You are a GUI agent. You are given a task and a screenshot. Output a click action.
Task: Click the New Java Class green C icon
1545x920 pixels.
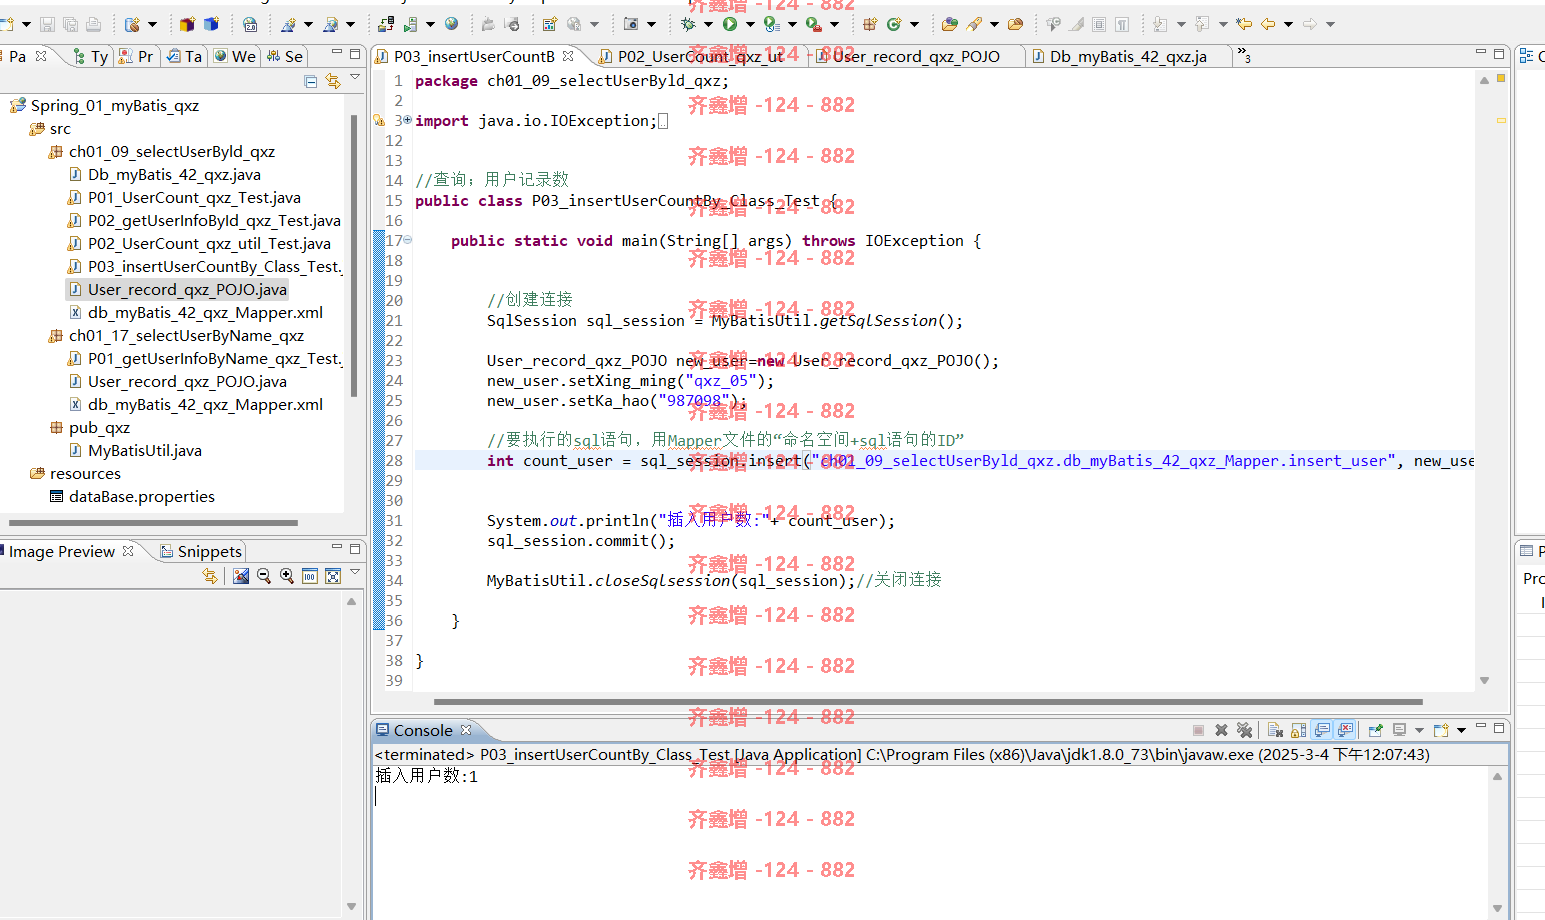click(x=894, y=24)
